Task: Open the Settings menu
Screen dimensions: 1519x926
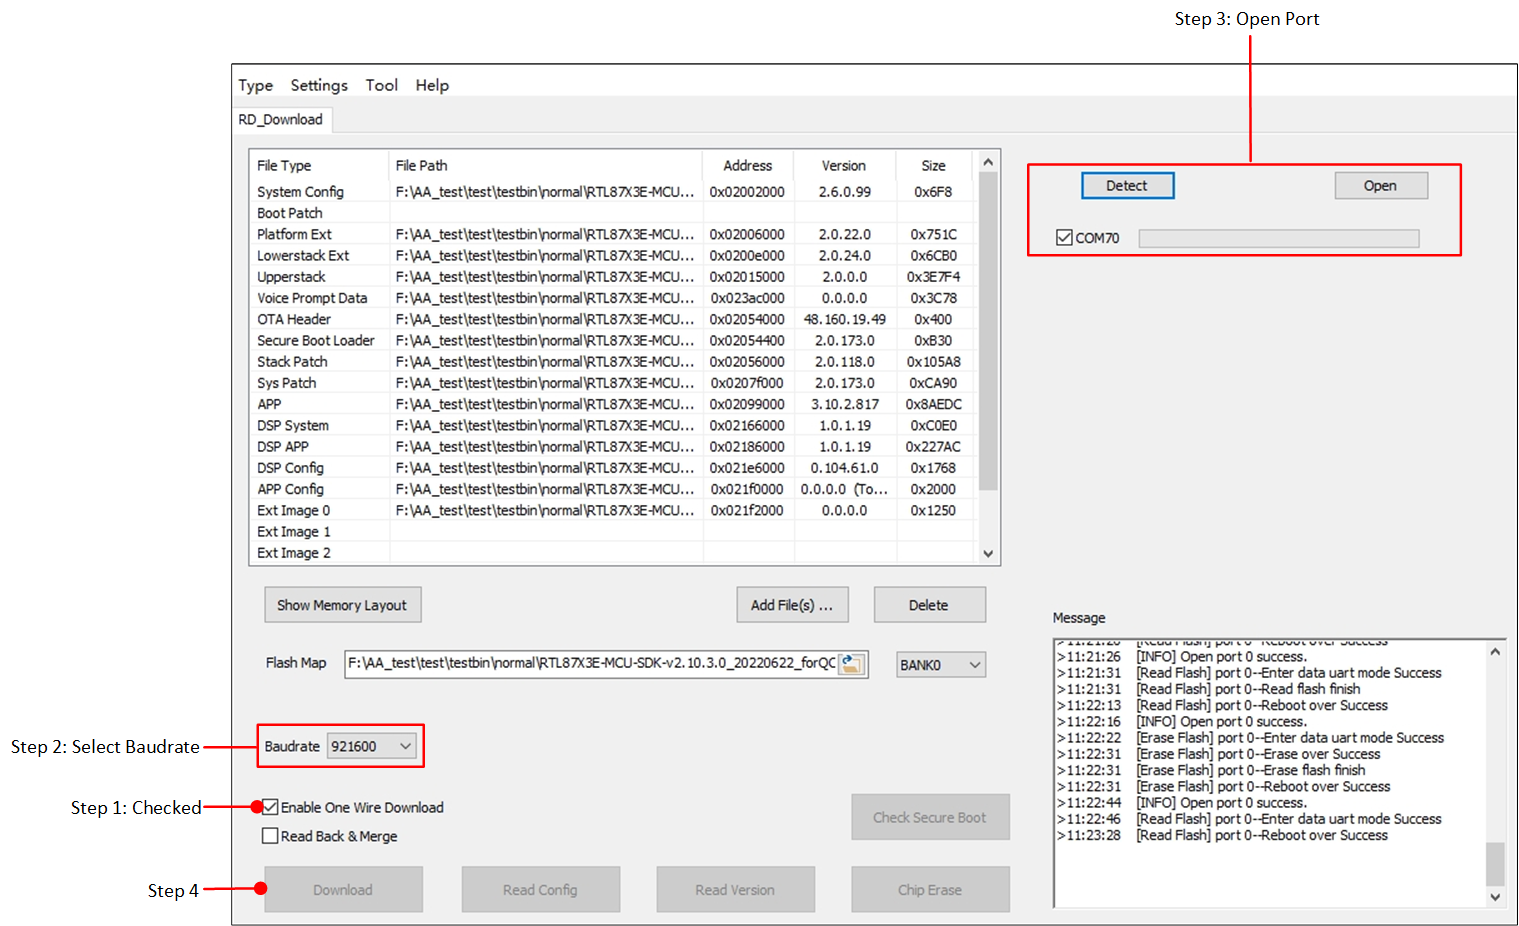Action: pyautogui.click(x=319, y=85)
